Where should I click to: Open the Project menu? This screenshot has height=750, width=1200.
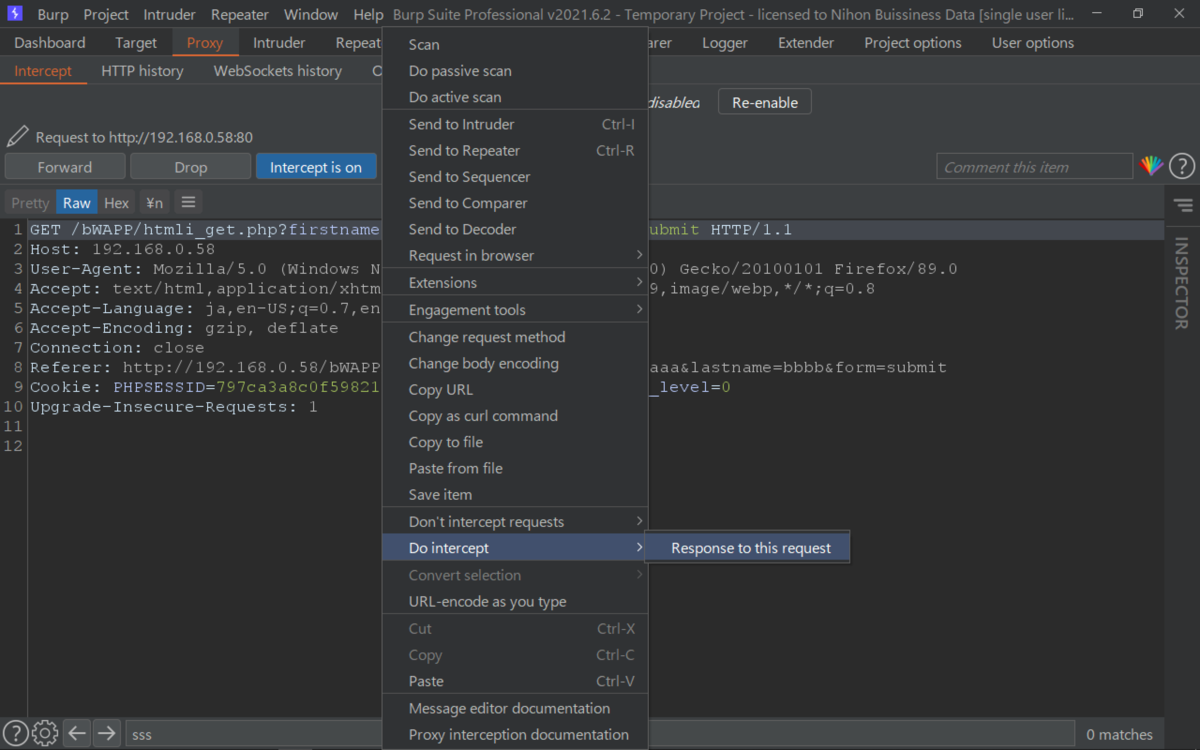pos(106,15)
